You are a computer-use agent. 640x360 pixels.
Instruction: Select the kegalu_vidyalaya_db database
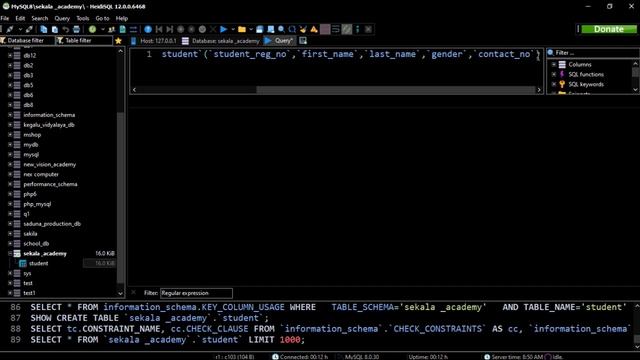pos(49,125)
